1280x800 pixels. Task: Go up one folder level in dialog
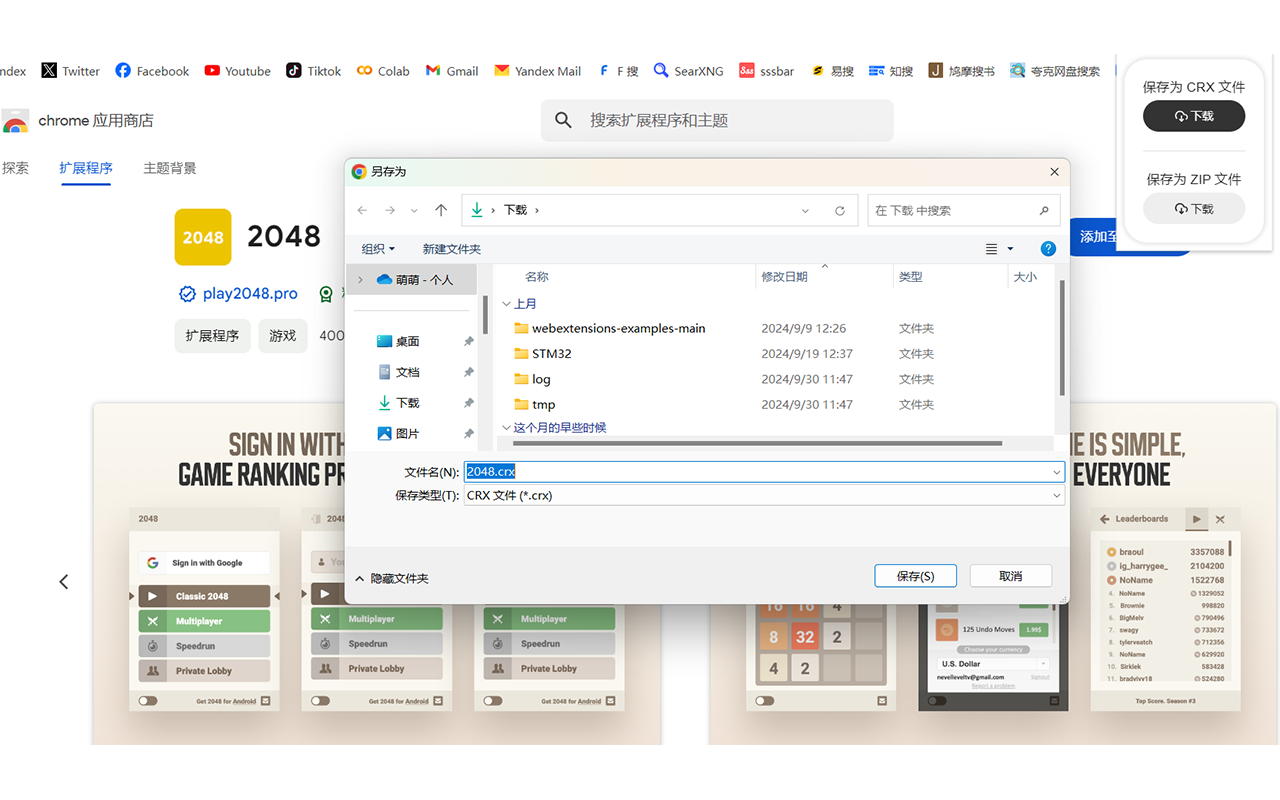(441, 210)
